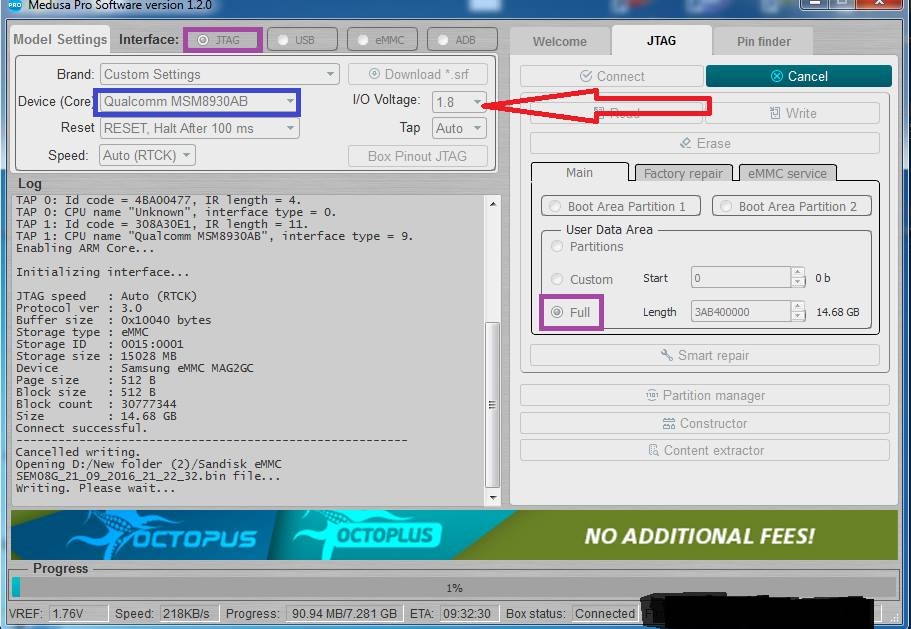The width and height of the screenshot is (911, 629).
Task: Open the Tap Auto dropdown
Action: 459,128
